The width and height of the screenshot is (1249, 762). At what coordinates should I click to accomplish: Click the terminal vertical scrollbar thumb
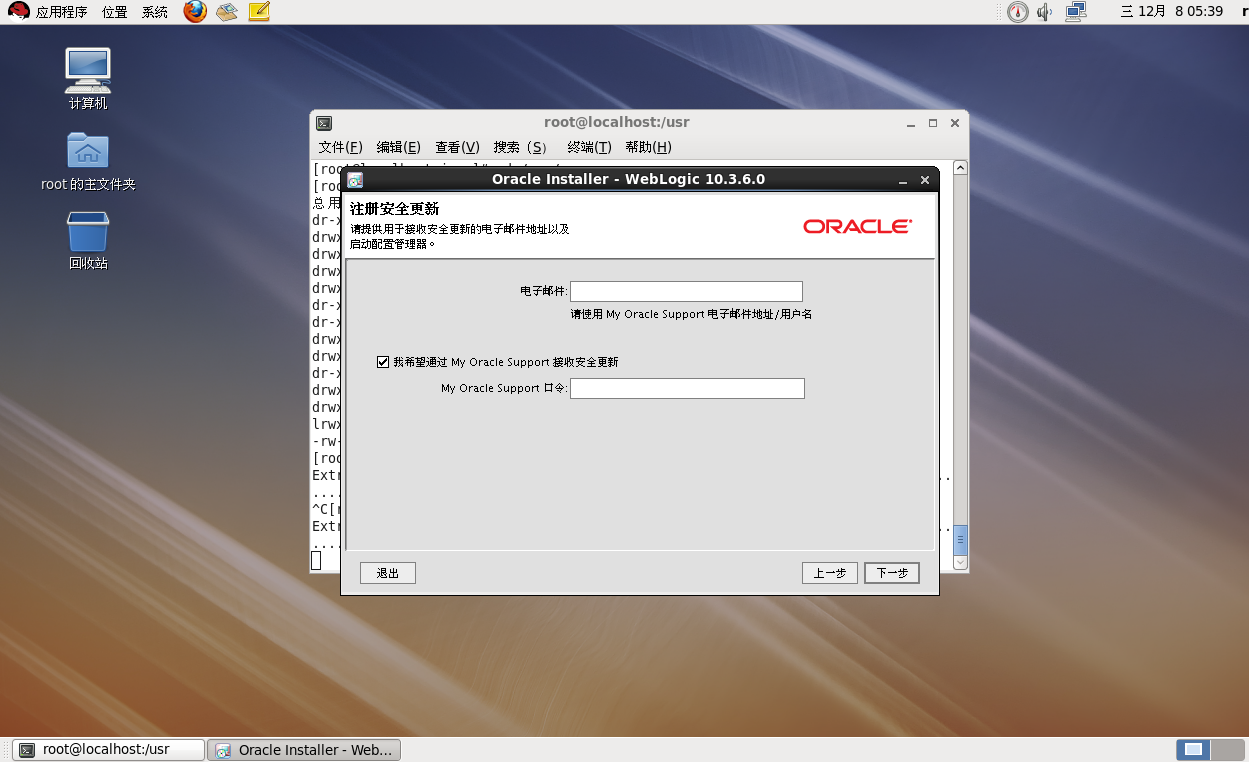click(960, 540)
